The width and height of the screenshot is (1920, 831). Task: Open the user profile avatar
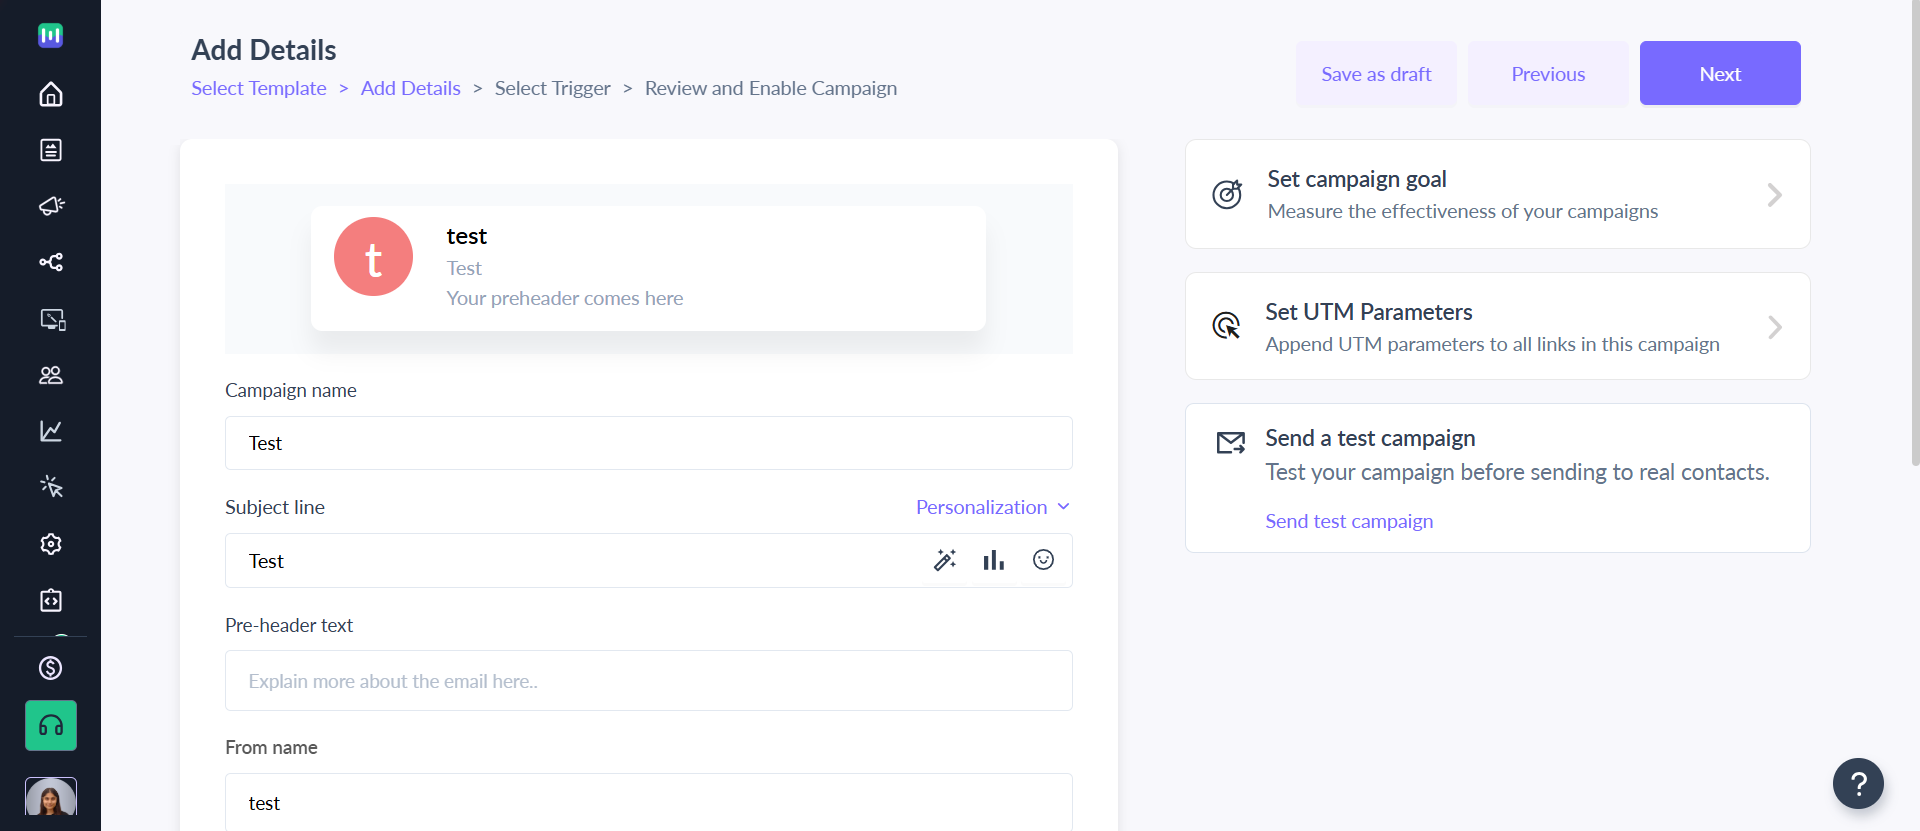(51, 797)
